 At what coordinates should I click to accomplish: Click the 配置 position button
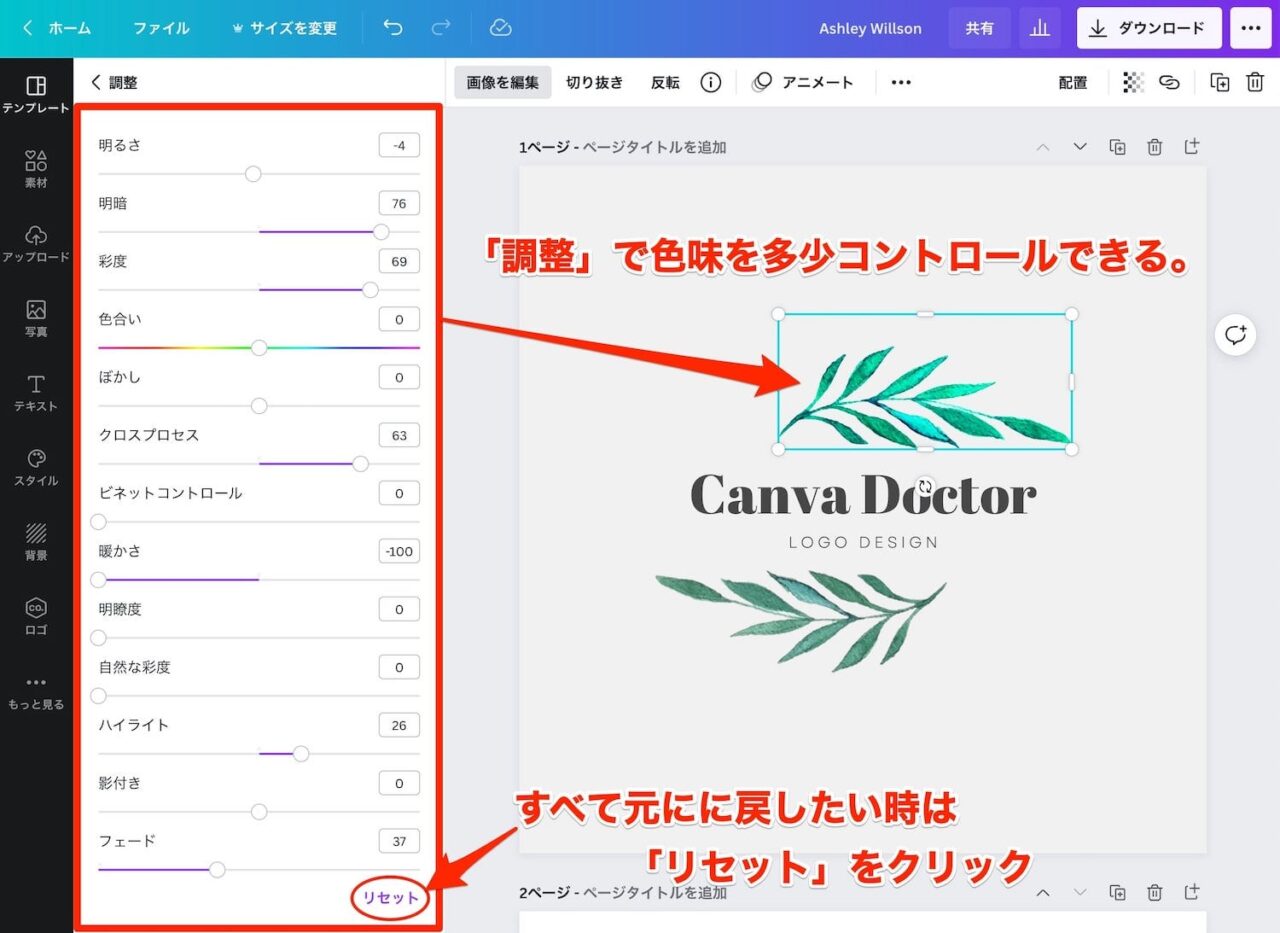tap(1073, 82)
